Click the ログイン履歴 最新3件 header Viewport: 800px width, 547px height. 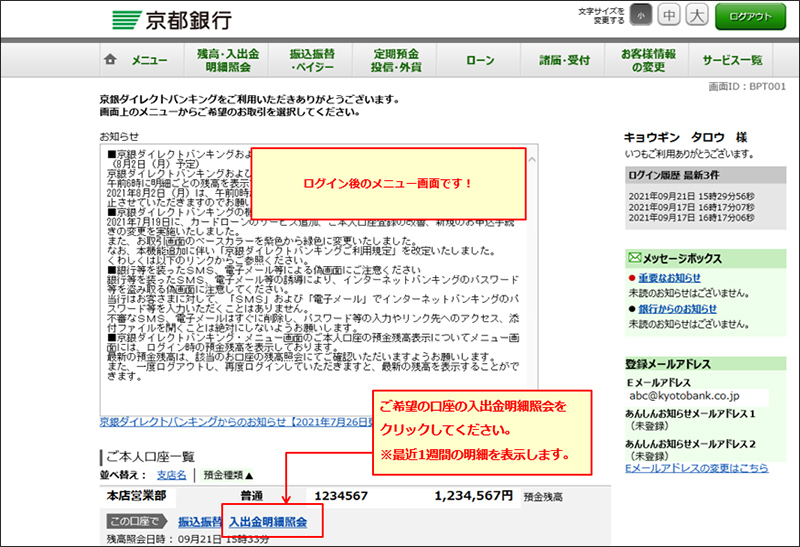pos(706,175)
